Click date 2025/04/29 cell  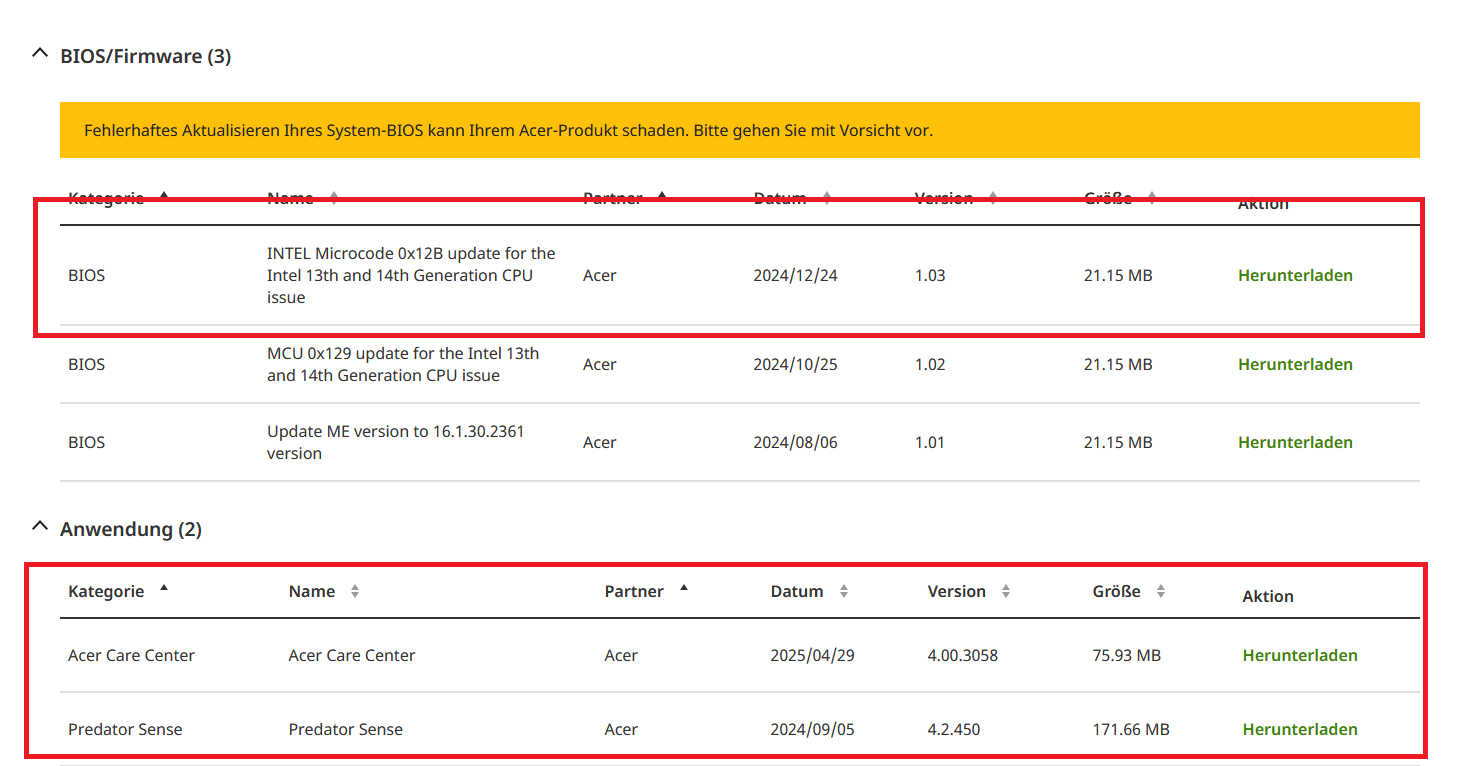point(812,655)
